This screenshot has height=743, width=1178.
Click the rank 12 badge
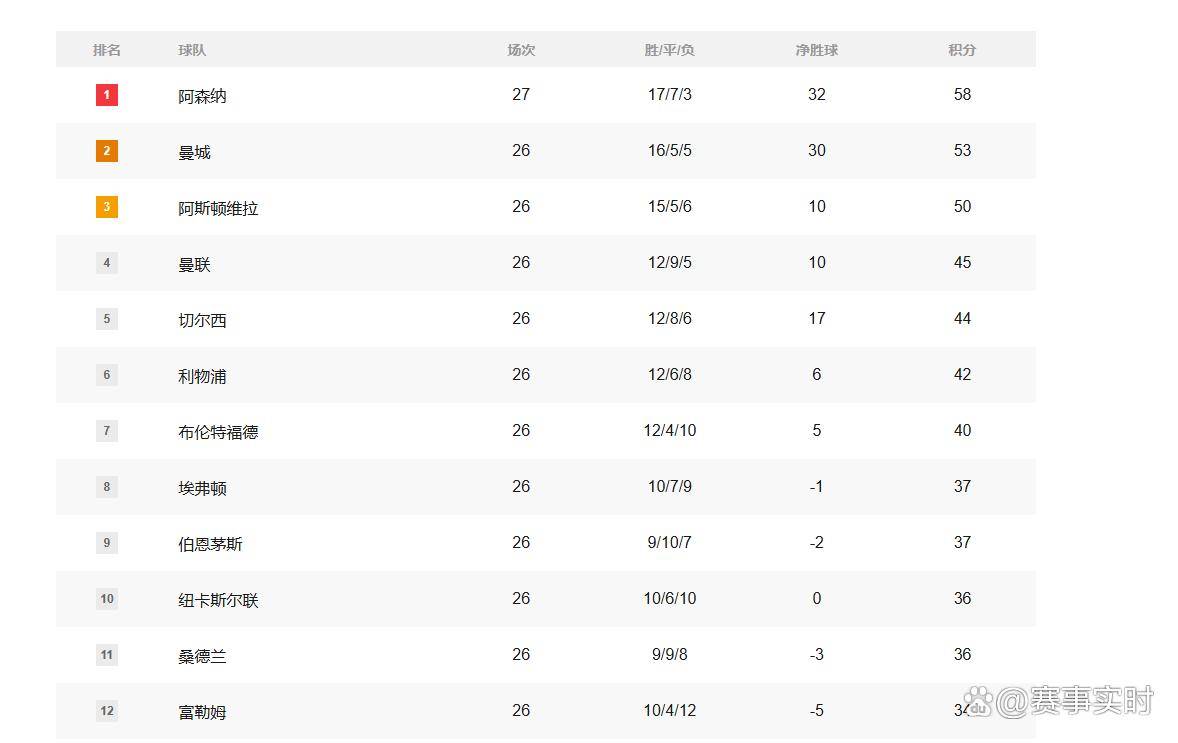click(x=107, y=711)
